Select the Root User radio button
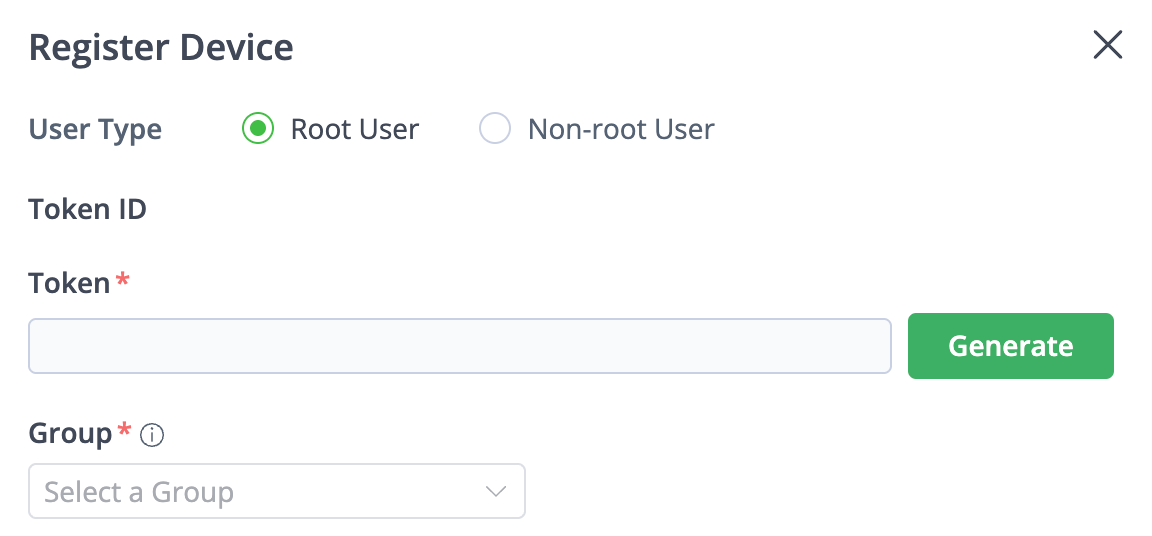The width and height of the screenshot is (1152, 536). pos(258,129)
